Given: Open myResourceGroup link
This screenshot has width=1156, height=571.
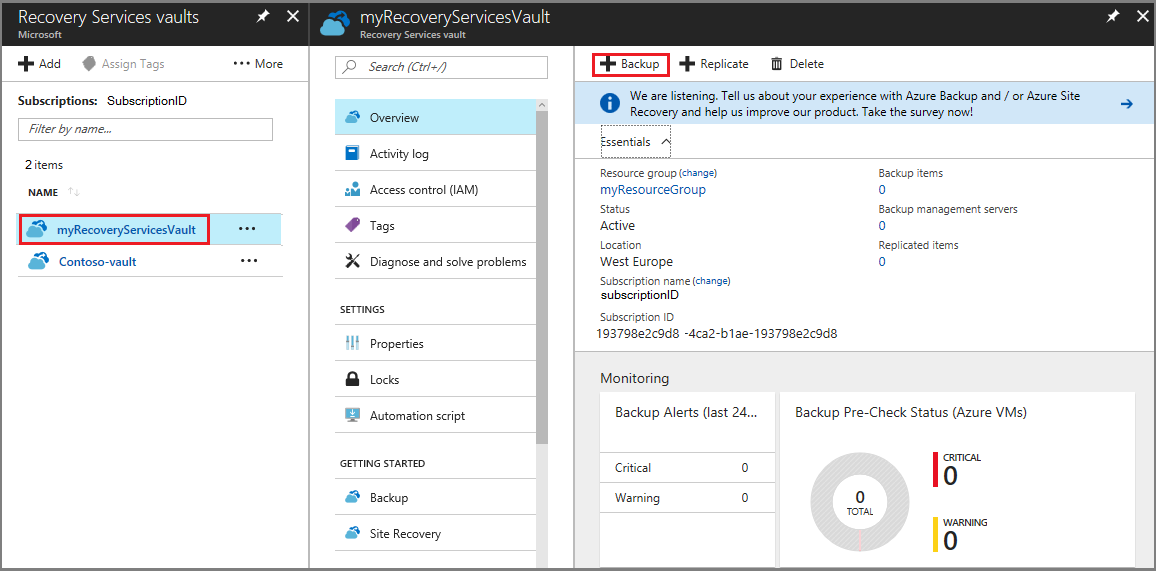Looking at the screenshot, I should pyautogui.click(x=652, y=189).
